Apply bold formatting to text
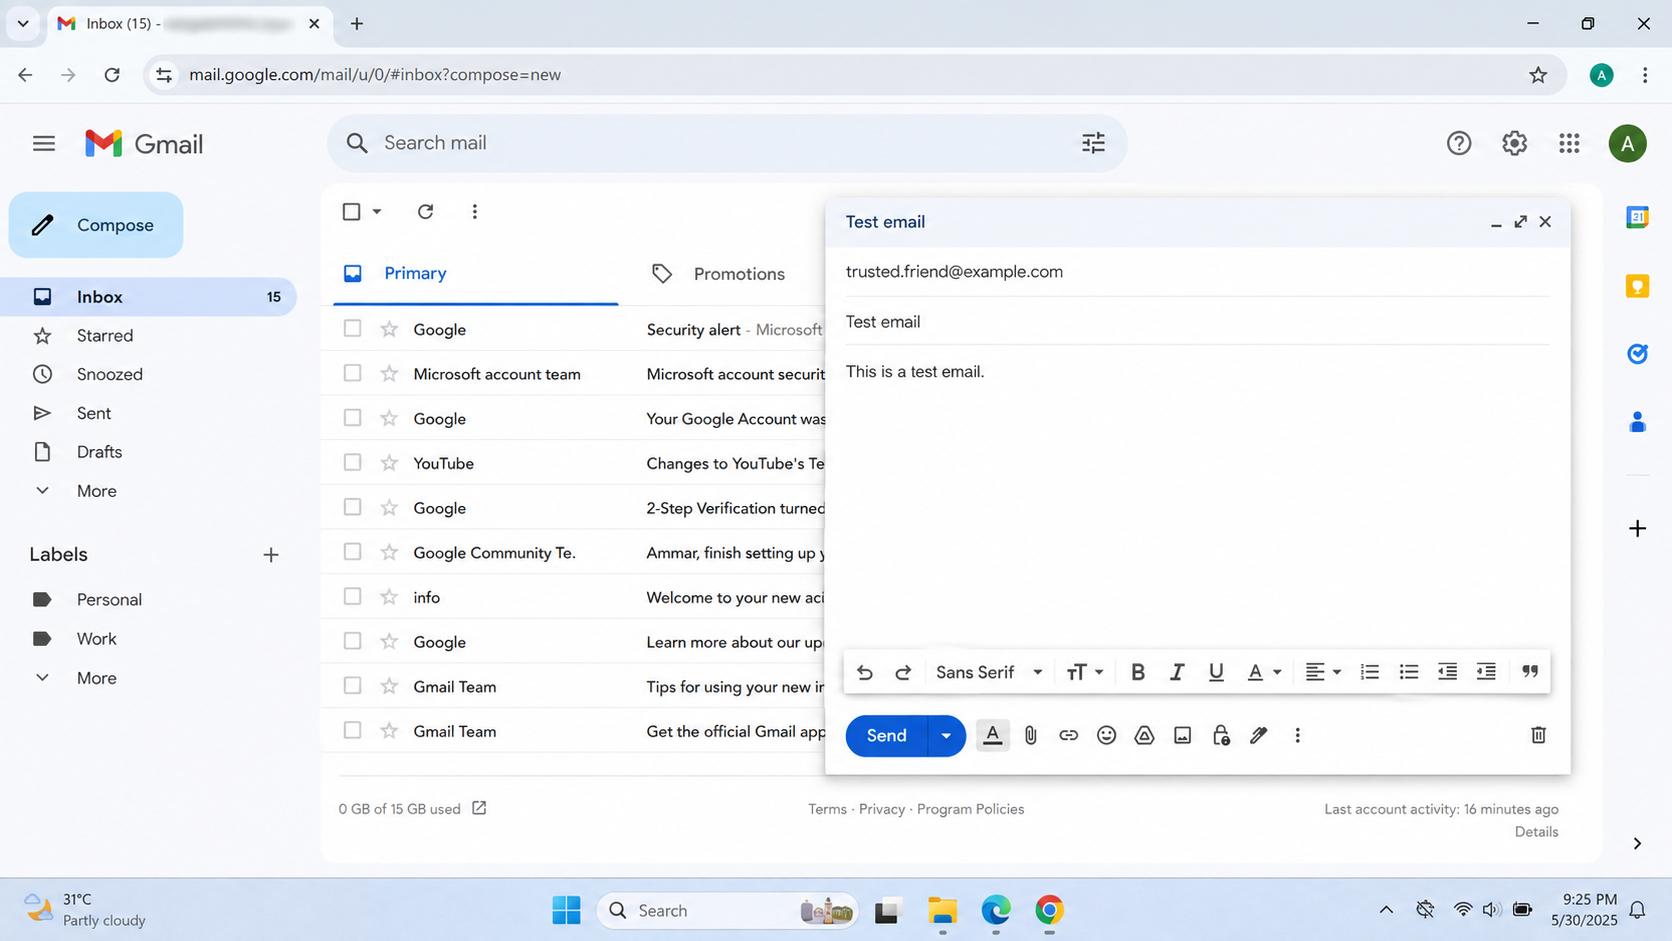1672x941 pixels. (1137, 672)
